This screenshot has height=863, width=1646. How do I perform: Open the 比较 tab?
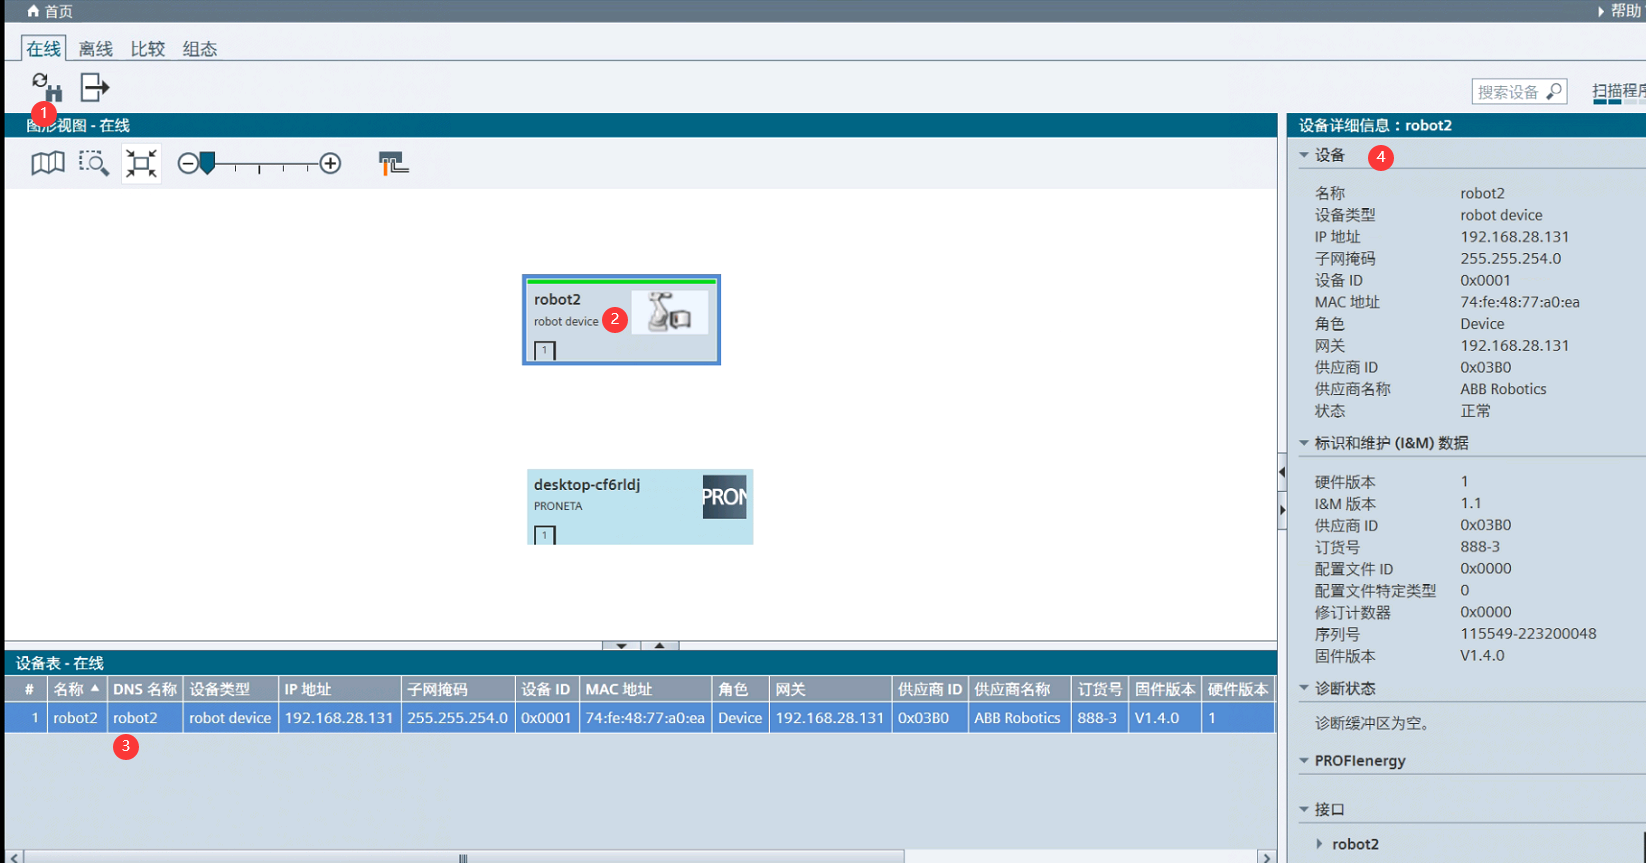pos(148,49)
